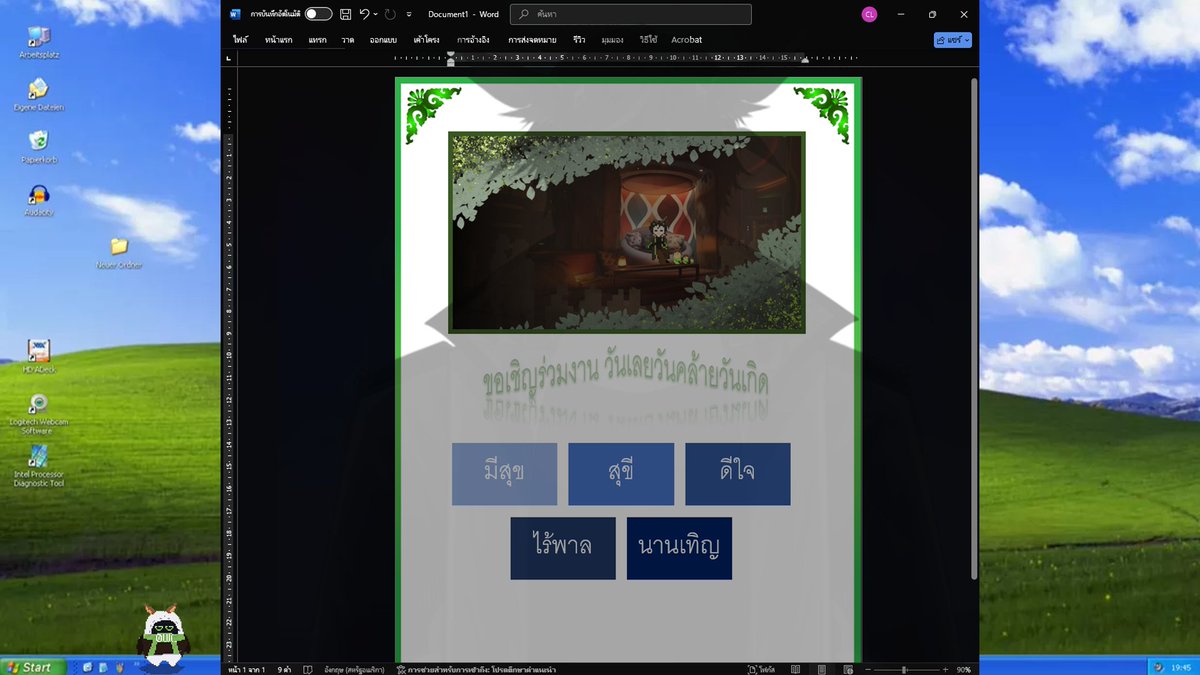Click the แชร์ (Share) button
Viewport: 1200px width, 675px height.
tap(953, 40)
